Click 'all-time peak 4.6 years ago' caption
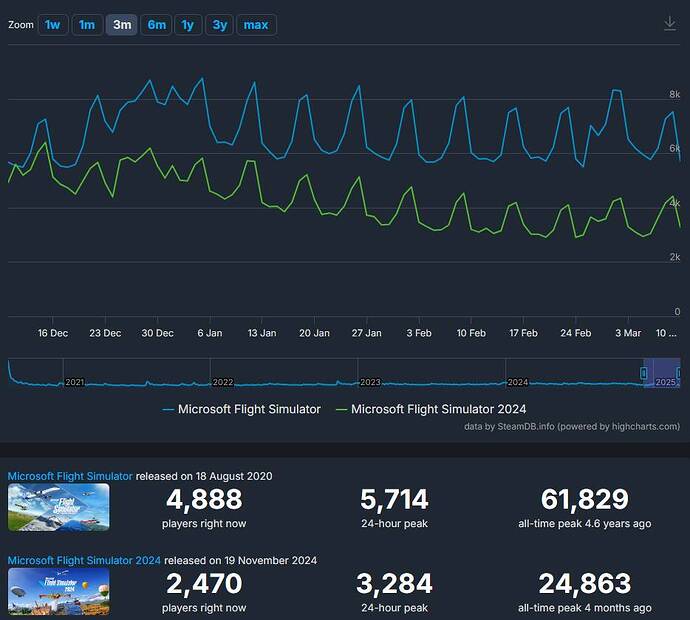Image resolution: width=690 pixels, height=620 pixels. [x=585, y=524]
